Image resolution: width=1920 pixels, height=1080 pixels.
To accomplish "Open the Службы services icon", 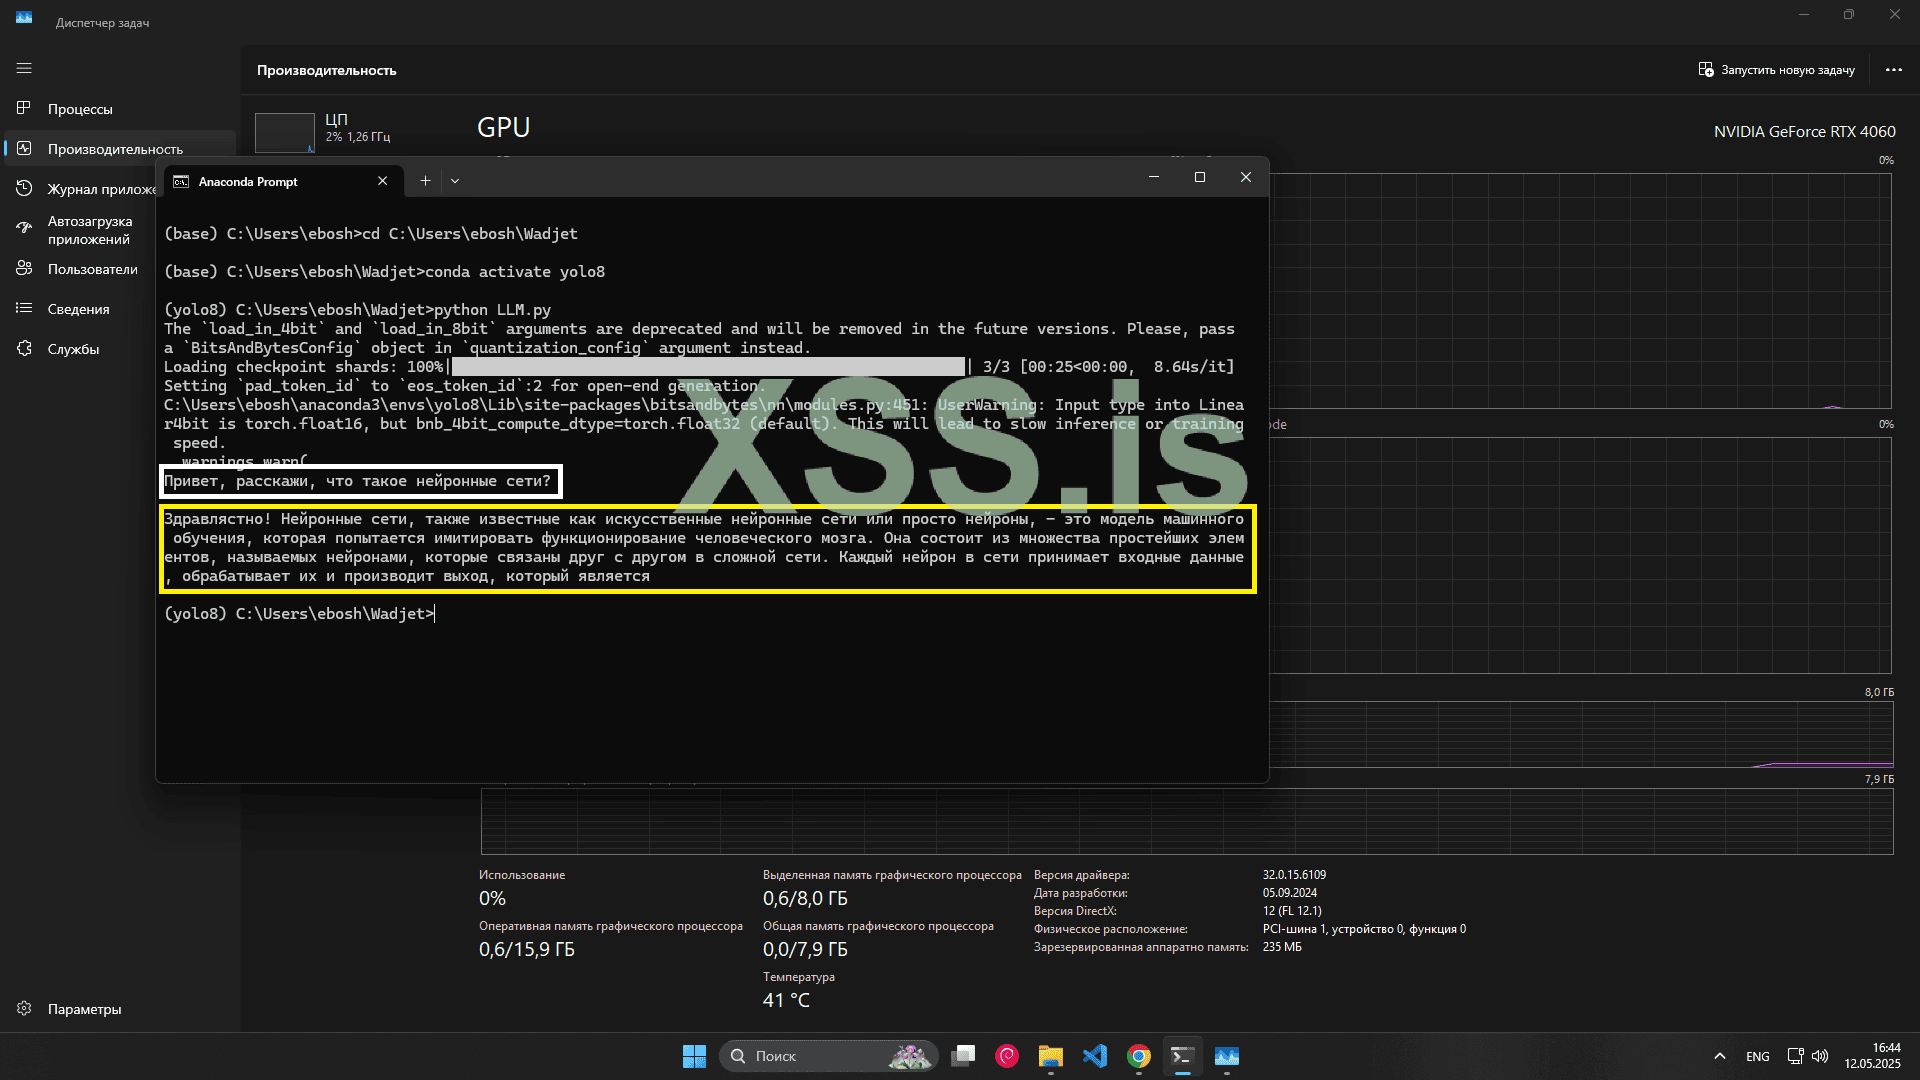I will click(x=24, y=348).
